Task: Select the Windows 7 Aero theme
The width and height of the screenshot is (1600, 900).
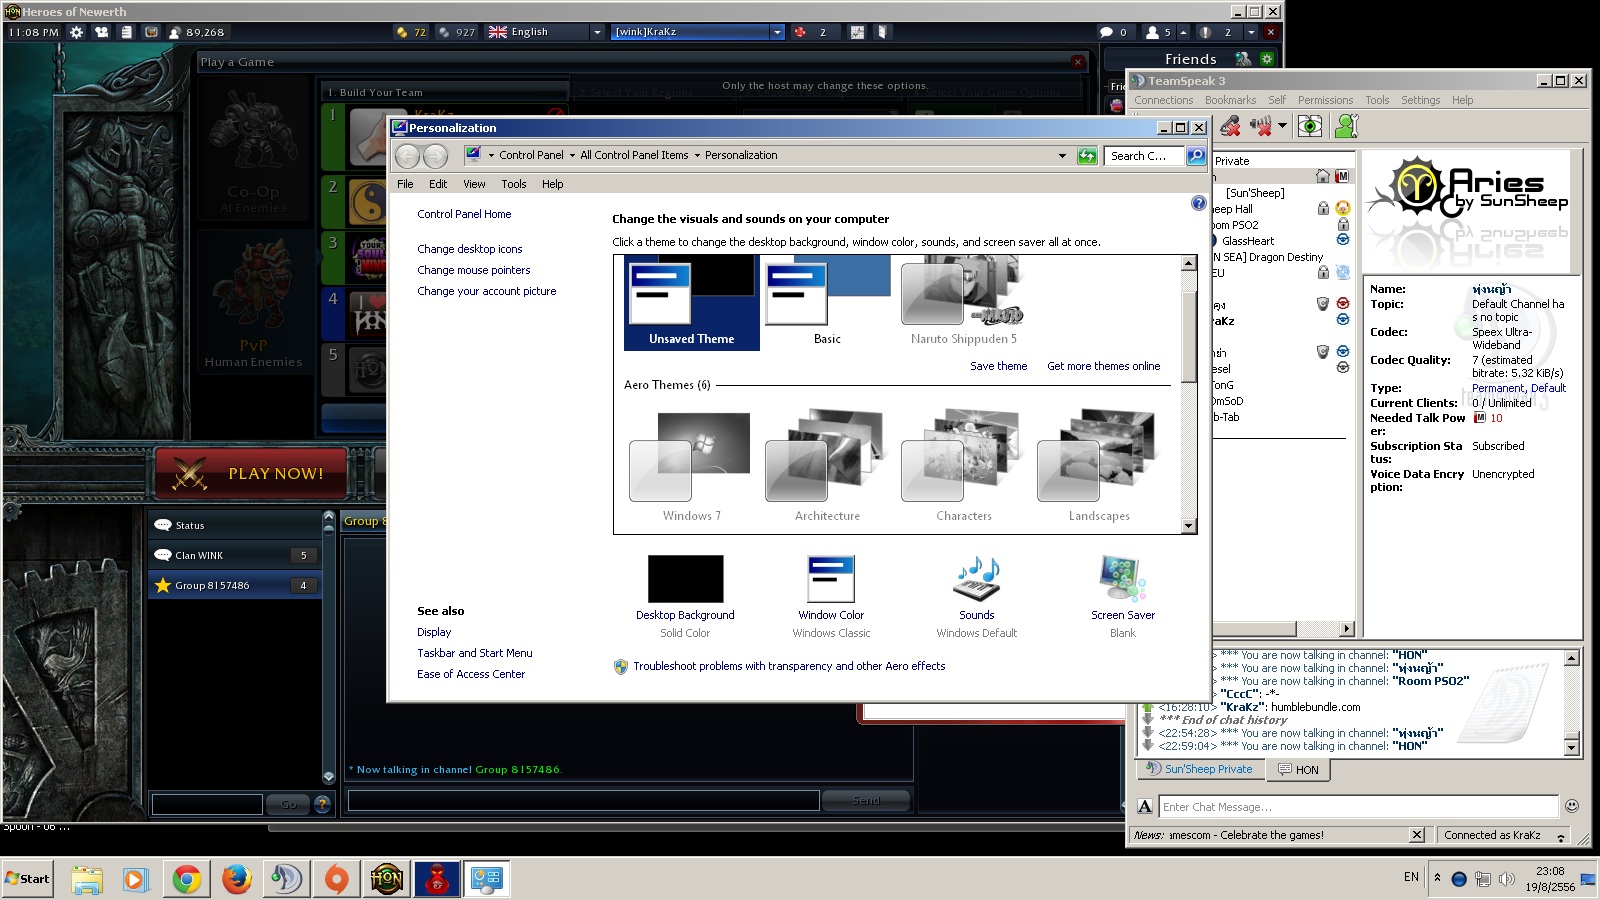Action: coord(691,466)
